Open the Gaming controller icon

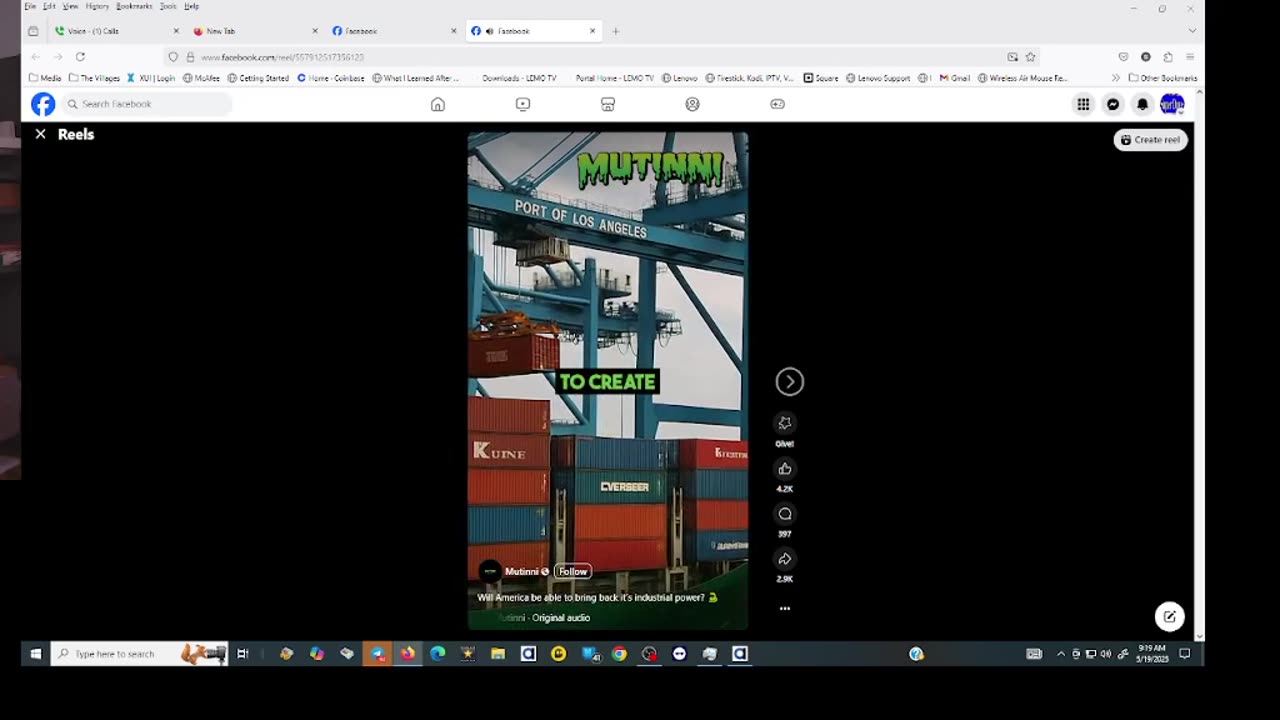(777, 104)
